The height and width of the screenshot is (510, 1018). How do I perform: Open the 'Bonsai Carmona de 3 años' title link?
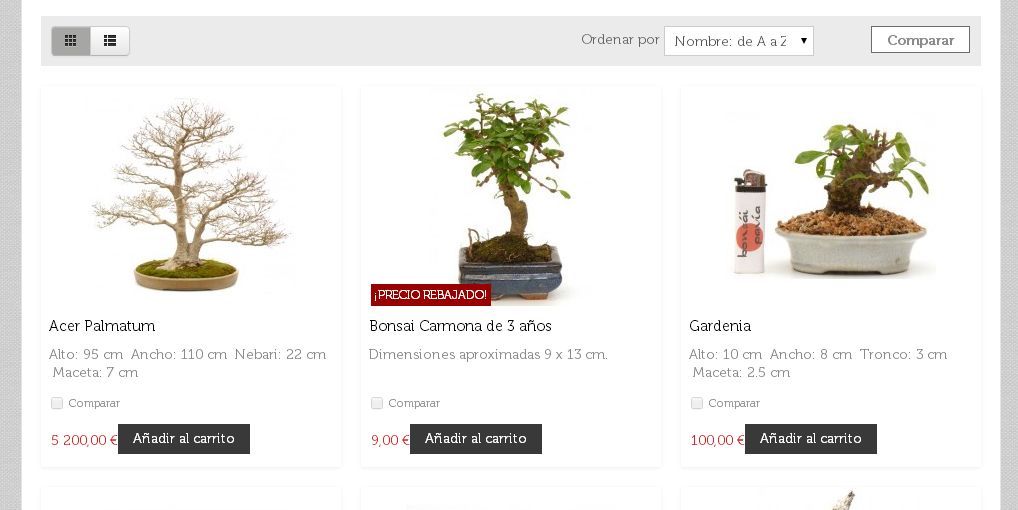pos(460,326)
